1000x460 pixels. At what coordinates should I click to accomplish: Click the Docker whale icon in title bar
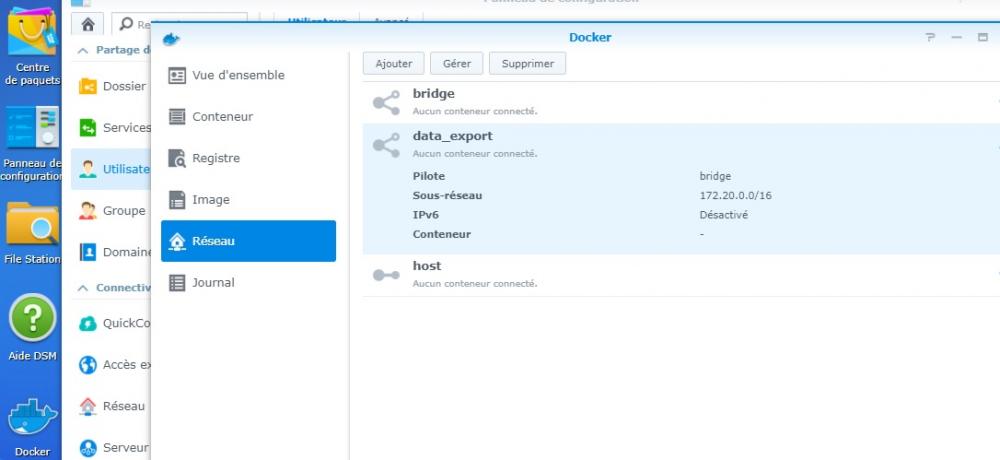(171, 39)
